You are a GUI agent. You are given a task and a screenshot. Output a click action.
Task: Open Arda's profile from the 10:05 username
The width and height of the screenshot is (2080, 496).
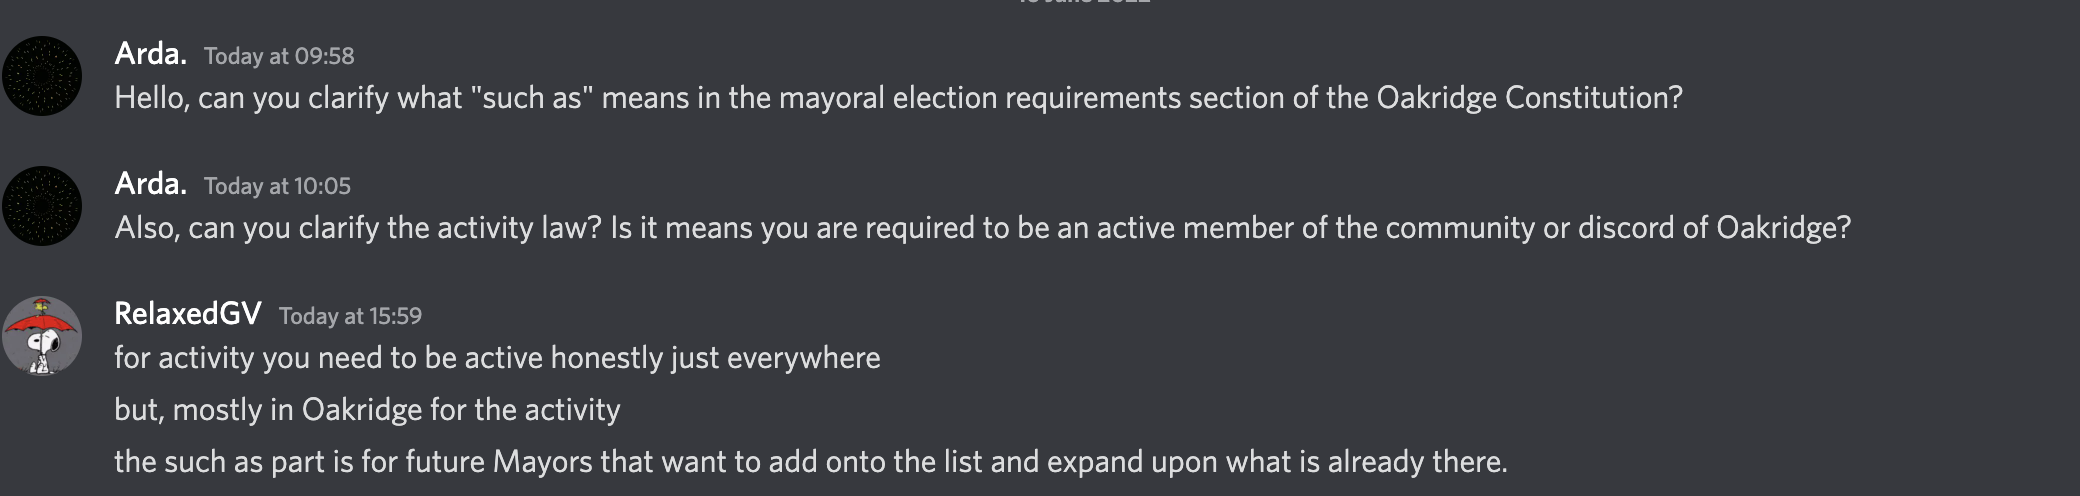point(150,184)
